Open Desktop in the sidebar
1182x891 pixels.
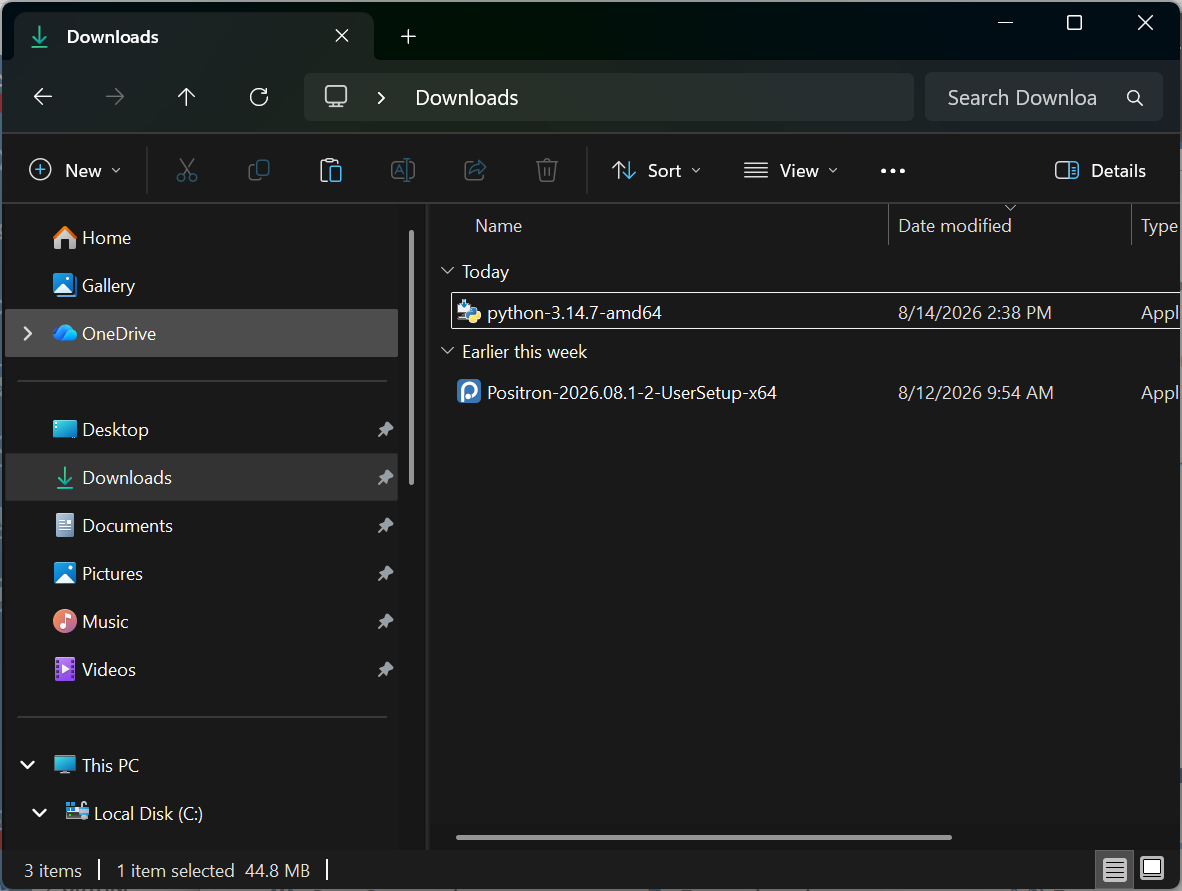point(201,429)
